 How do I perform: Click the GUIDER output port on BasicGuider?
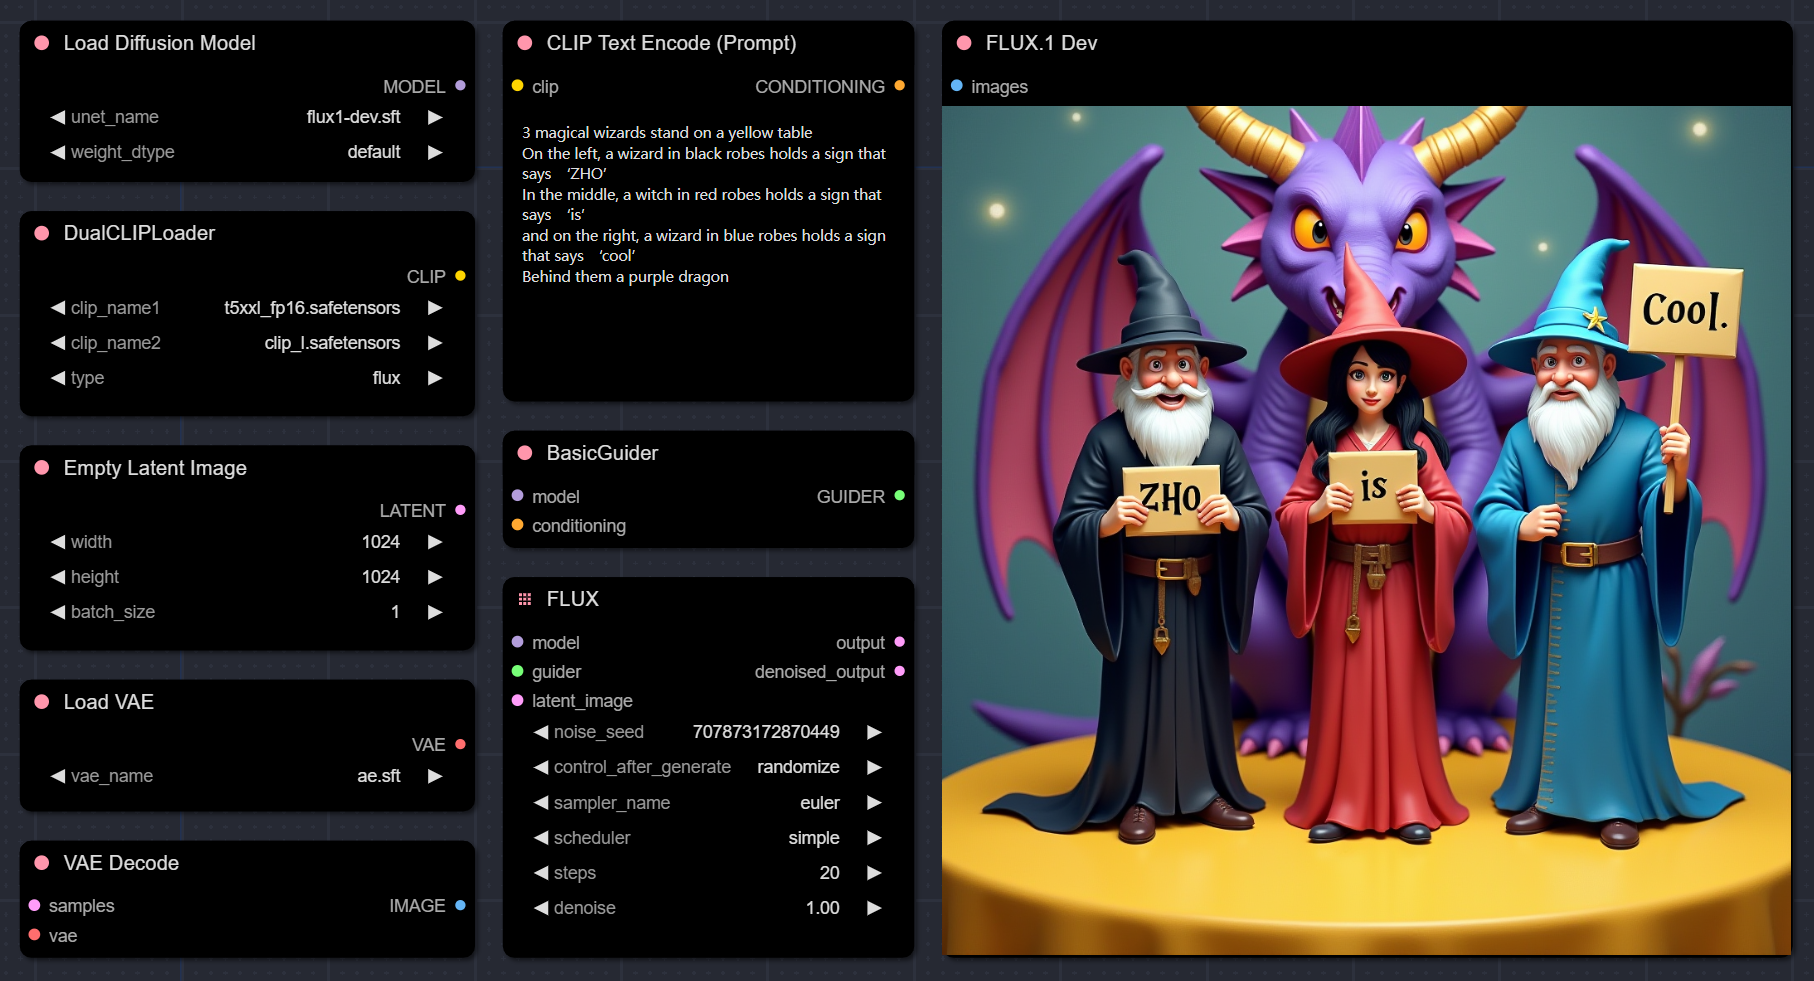899,496
